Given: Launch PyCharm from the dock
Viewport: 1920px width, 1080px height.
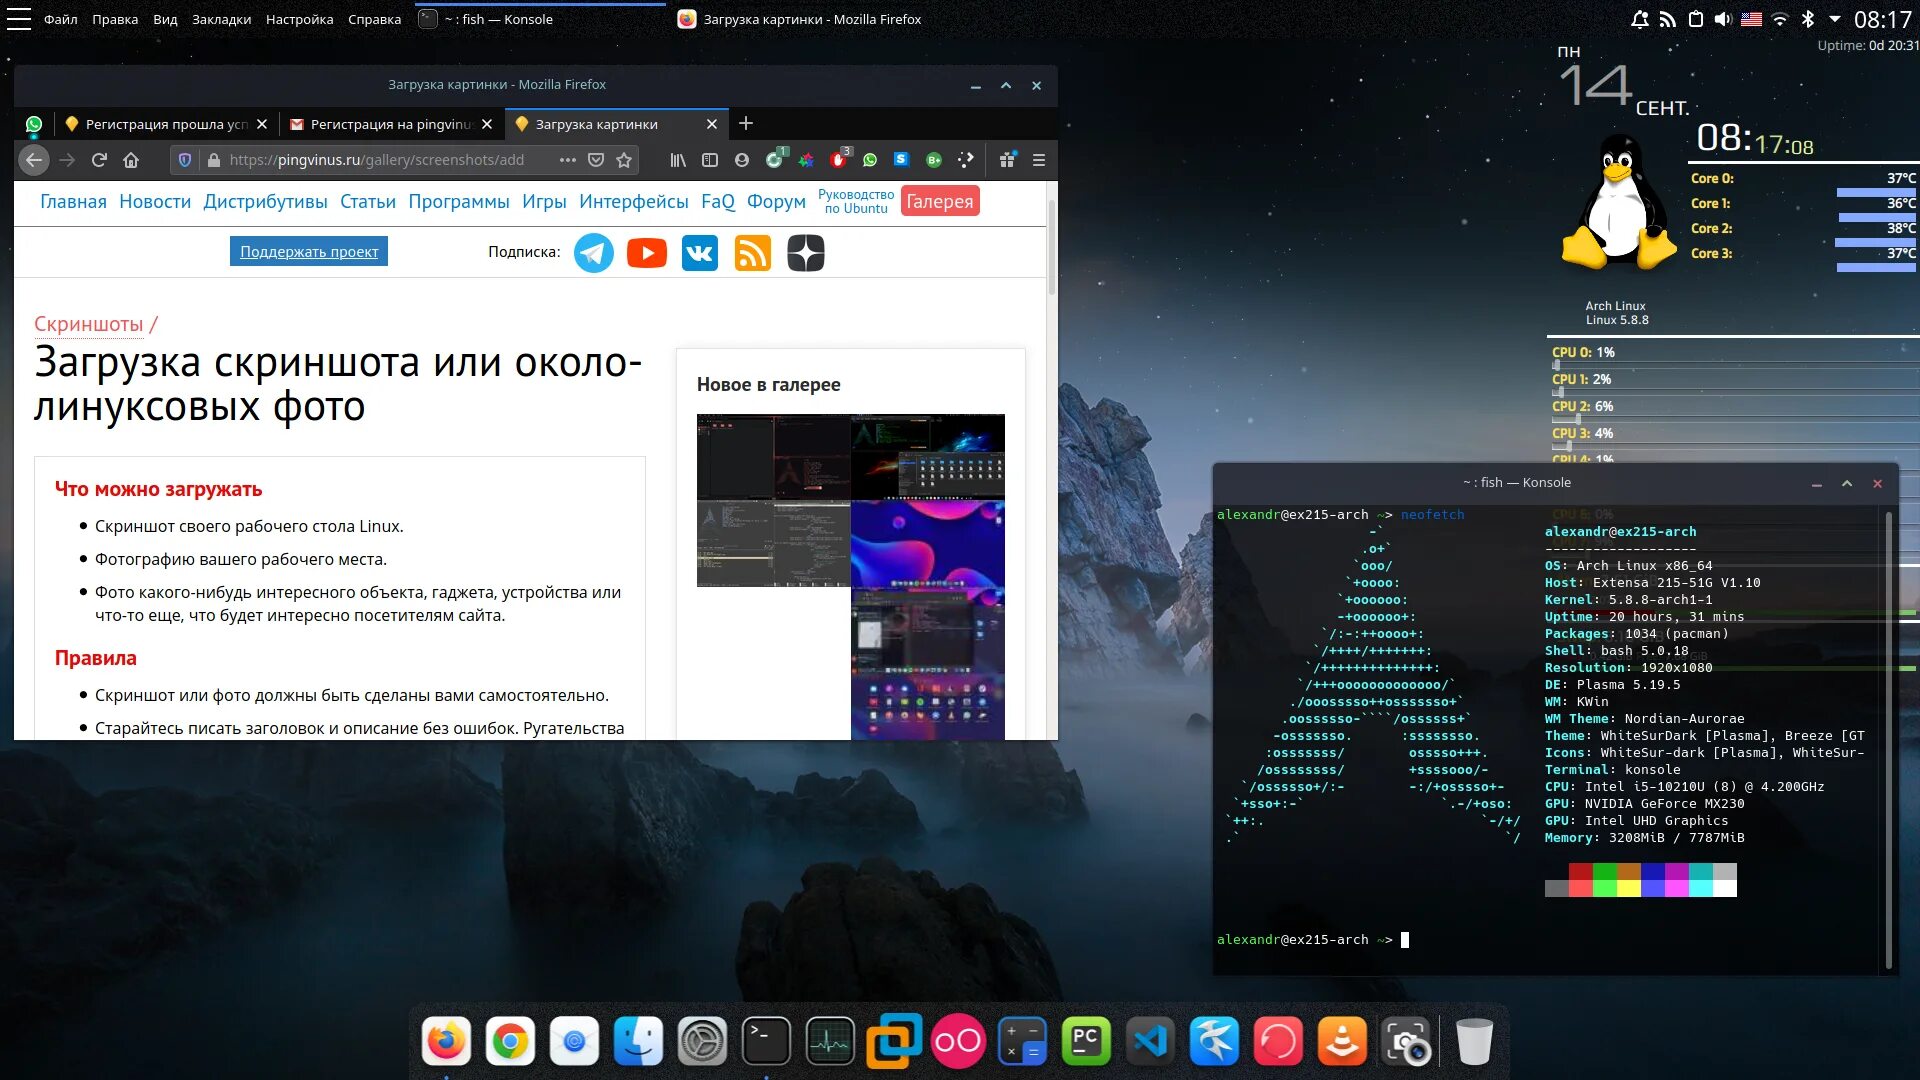Looking at the screenshot, I should click(1086, 1042).
